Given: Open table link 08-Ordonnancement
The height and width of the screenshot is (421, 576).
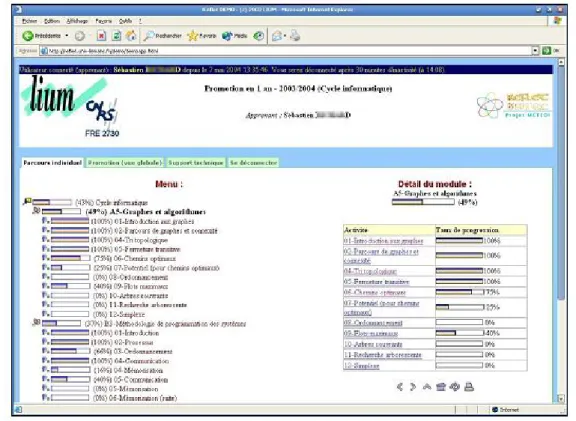Looking at the screenshot, I should 373,323.
